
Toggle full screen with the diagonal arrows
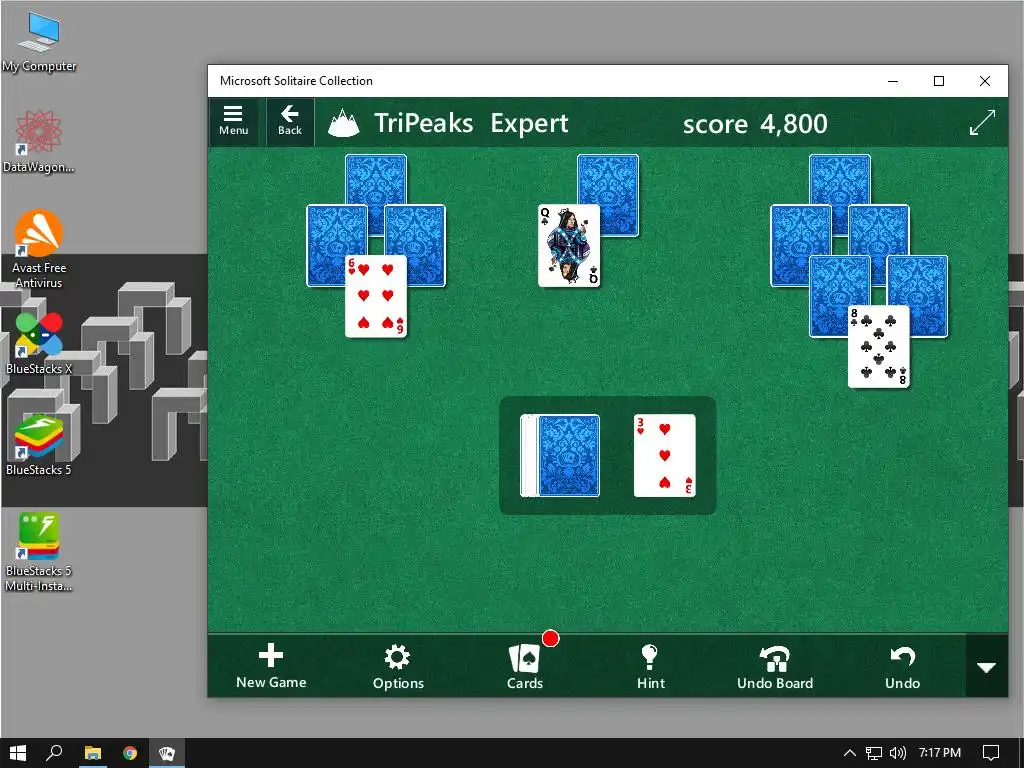(982, 122)
